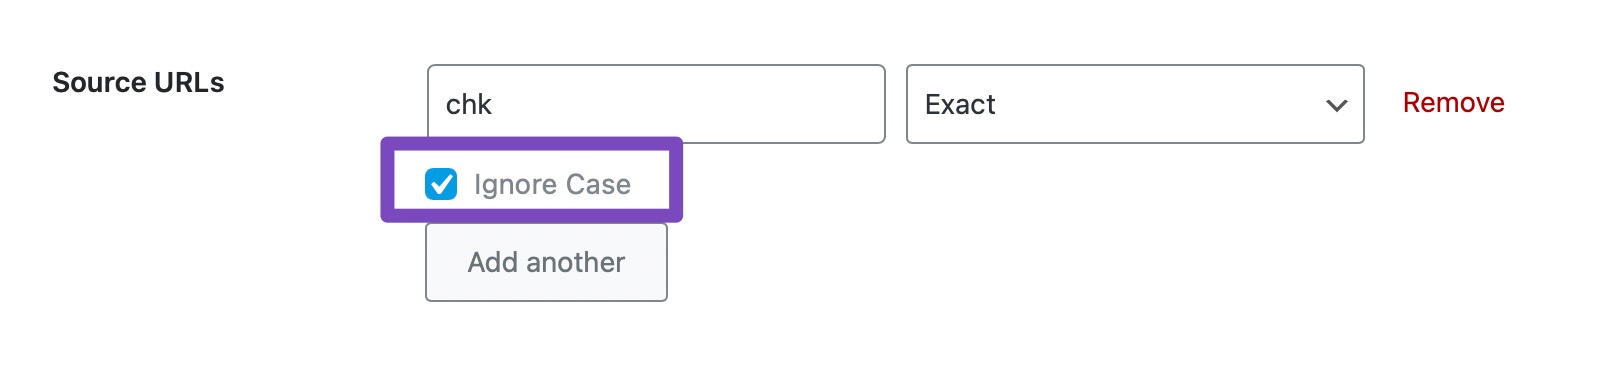
Task: Uncheck the Ignore Case checkbox
Action: pyautogui.click(x=441, y=184)
